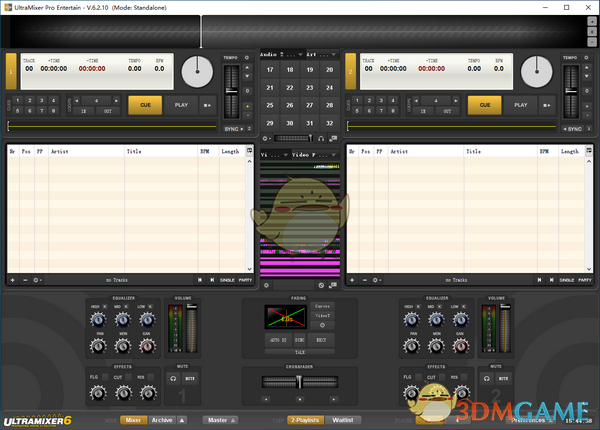Enable deck 2 headphone monitoring
The image size is (600, 430).
(x=487, y=378)
